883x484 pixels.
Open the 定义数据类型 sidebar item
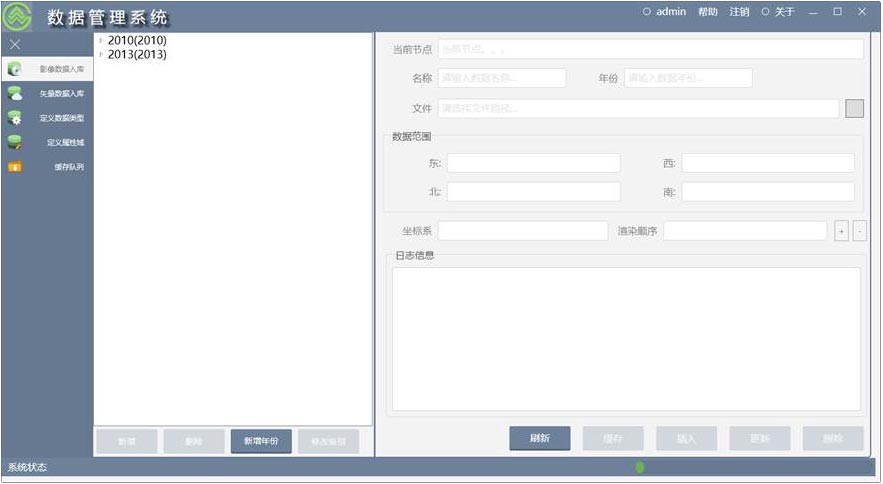click(x=47, y=118)
